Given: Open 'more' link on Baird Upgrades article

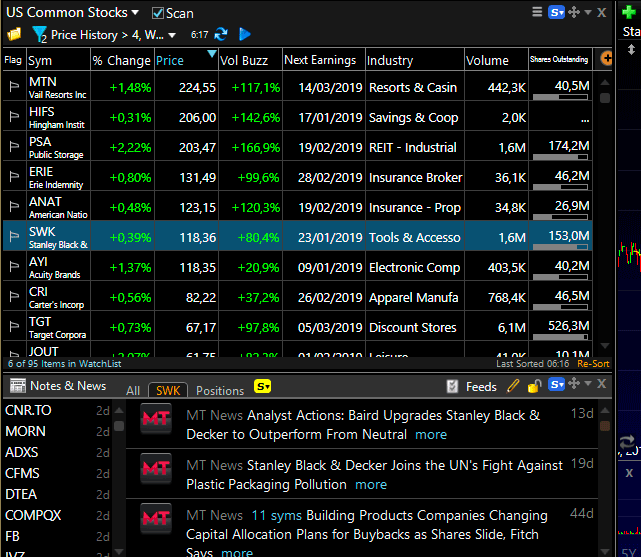Looking at the screenshot, I should coord(431,434).
